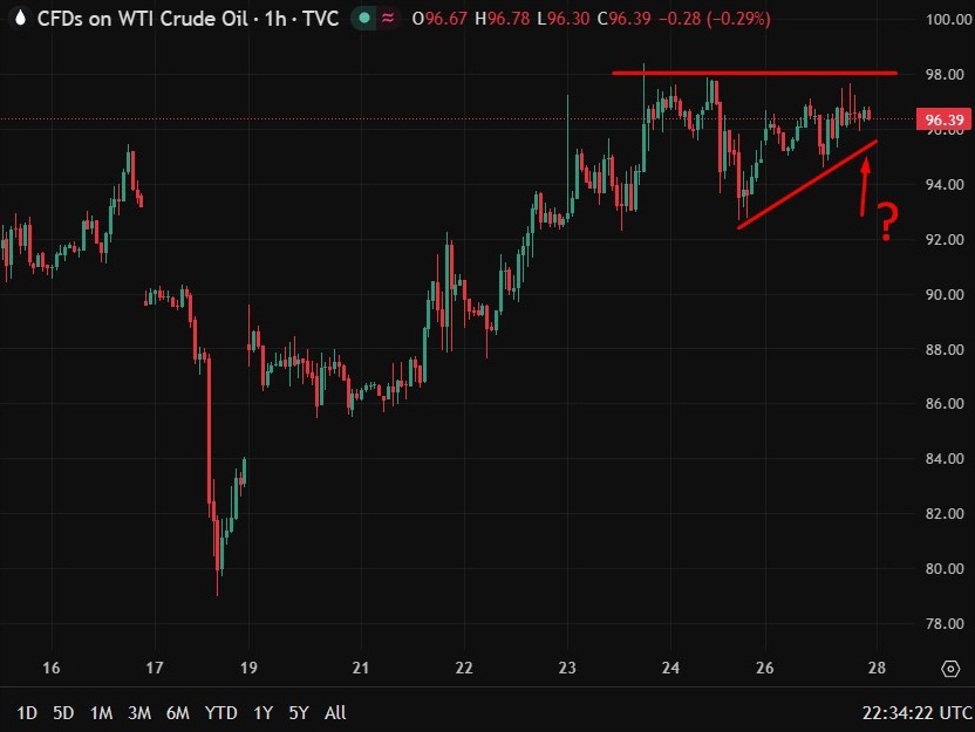
Task: Click the red question mark annotation
Action: point(887,221)
